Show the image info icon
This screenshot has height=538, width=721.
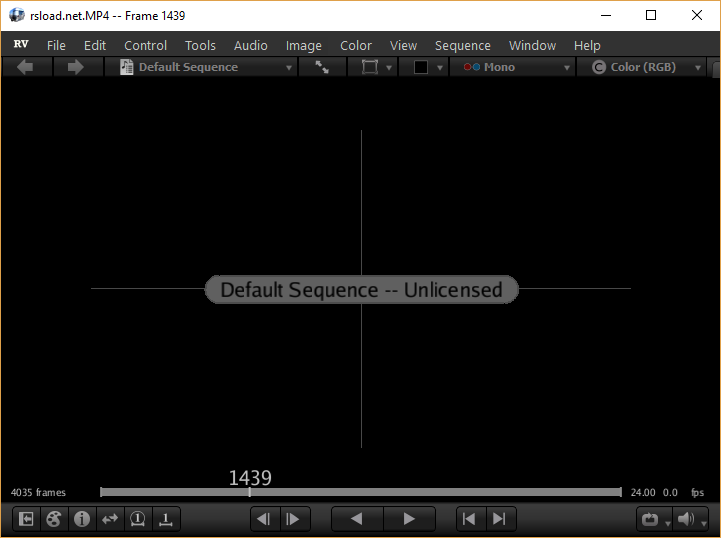[x=82, y=519]
